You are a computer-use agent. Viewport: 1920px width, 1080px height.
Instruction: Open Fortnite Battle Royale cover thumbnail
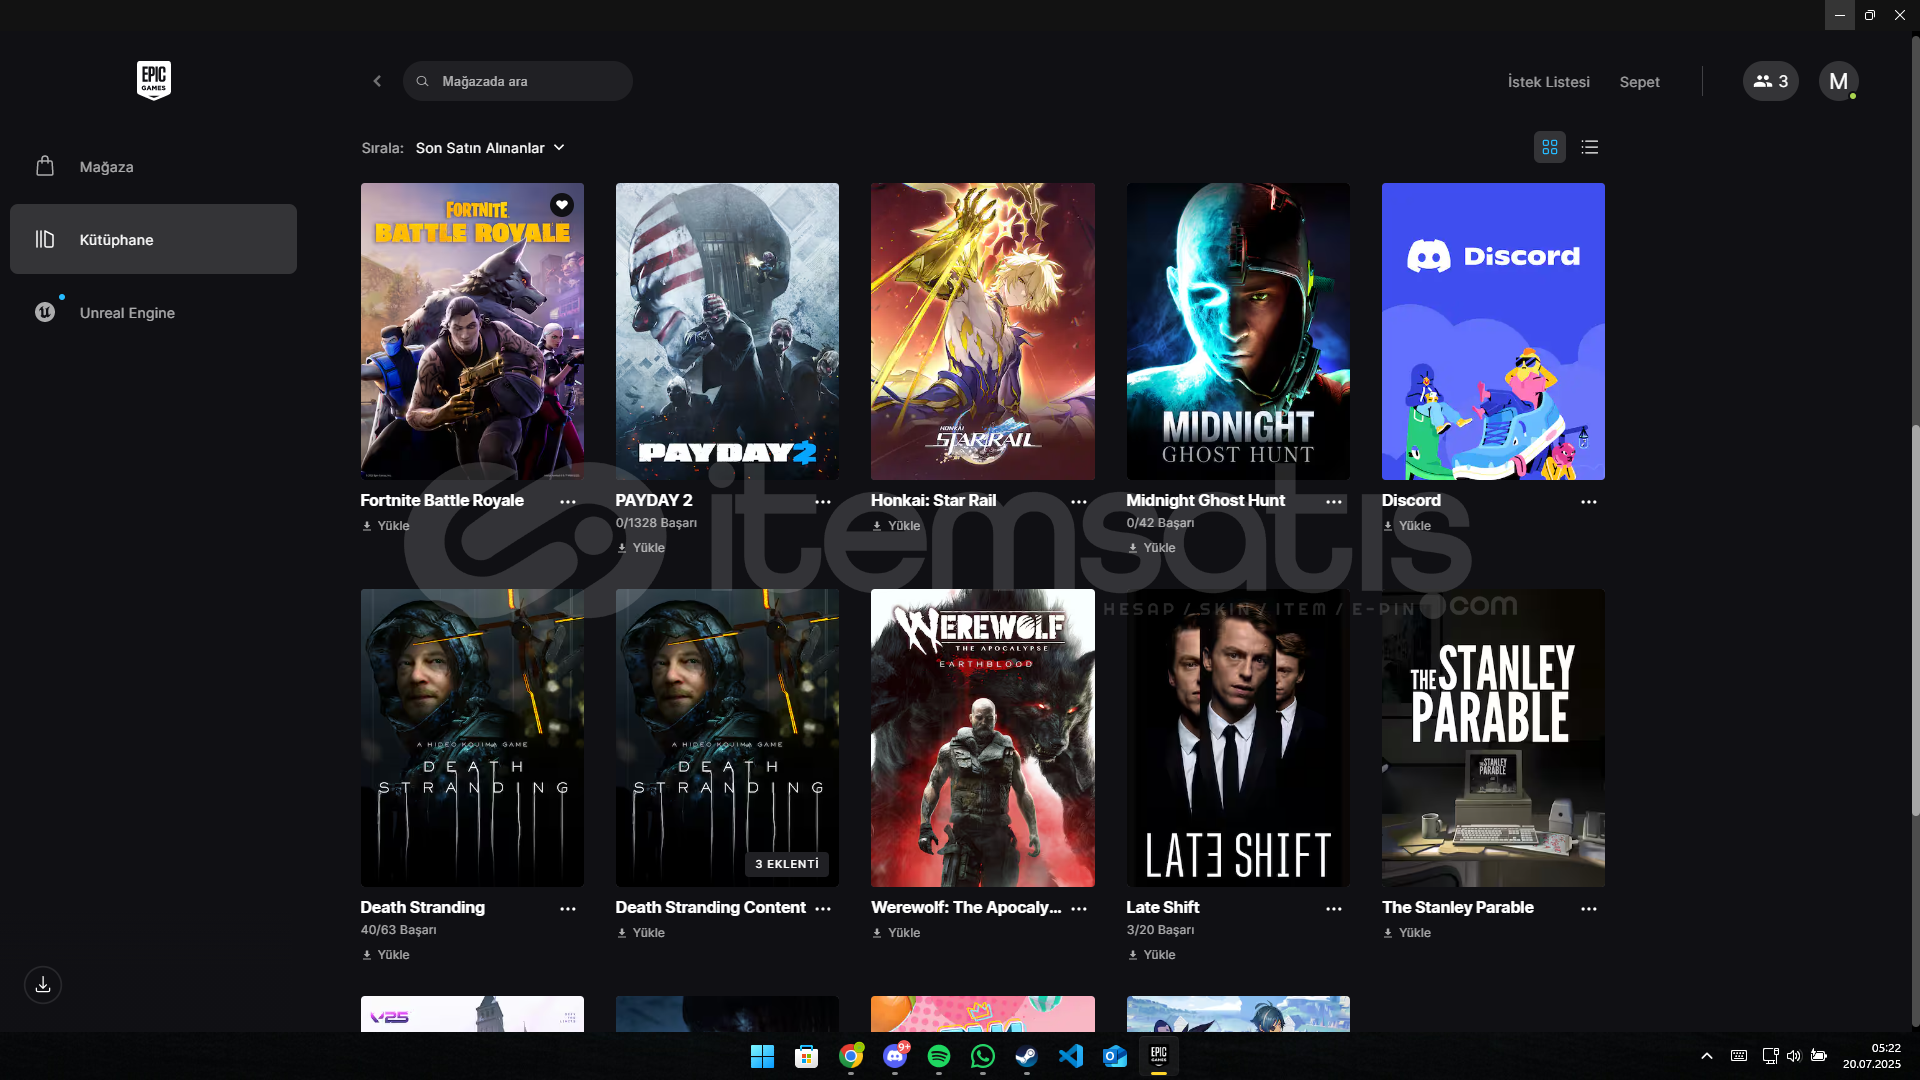472,331
